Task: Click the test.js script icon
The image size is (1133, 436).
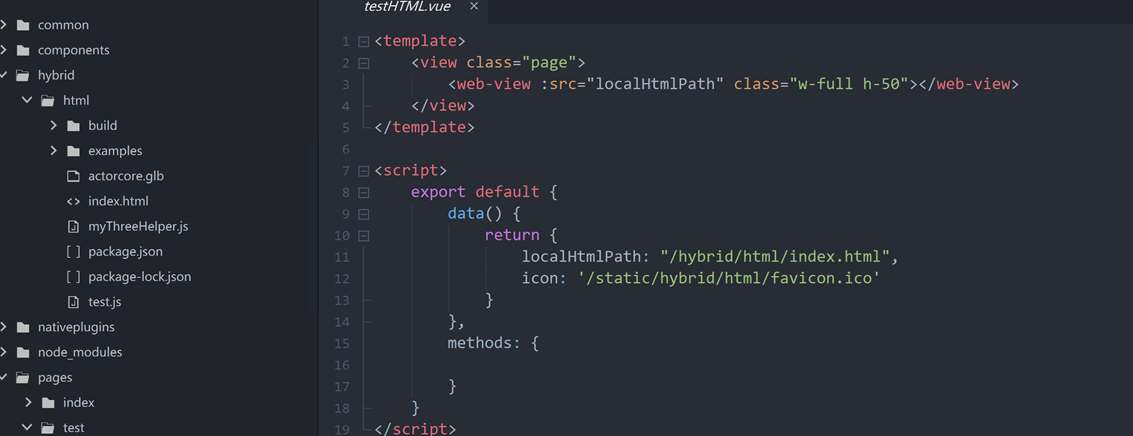Action: pyautogui.click(x=73, y=302)
